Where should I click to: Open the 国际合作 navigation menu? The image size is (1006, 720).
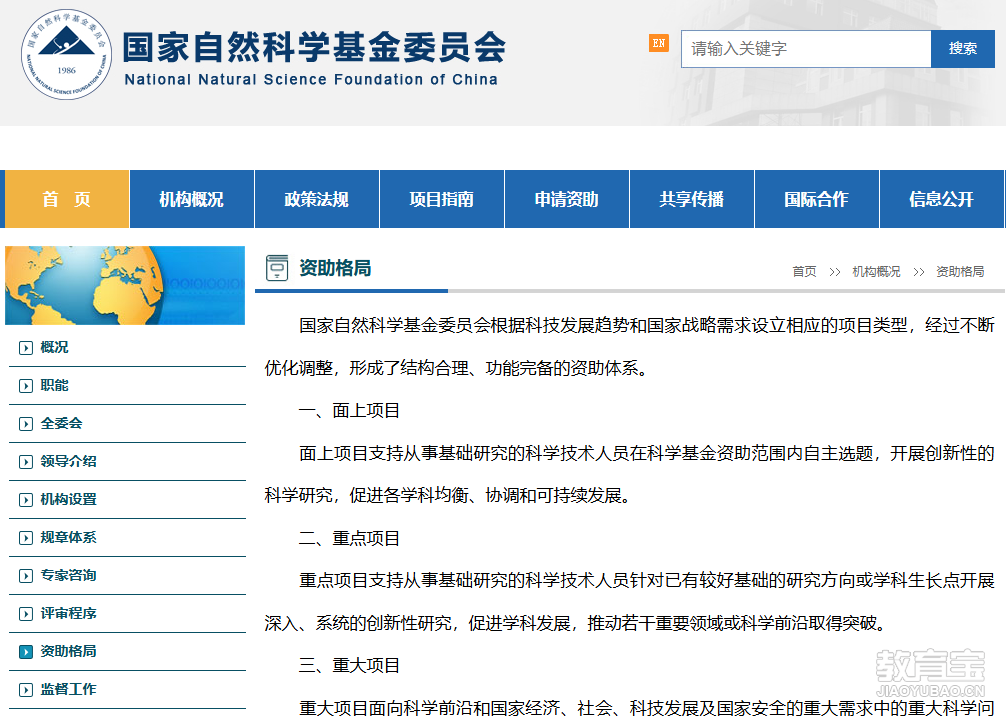(x=817, y=199)
